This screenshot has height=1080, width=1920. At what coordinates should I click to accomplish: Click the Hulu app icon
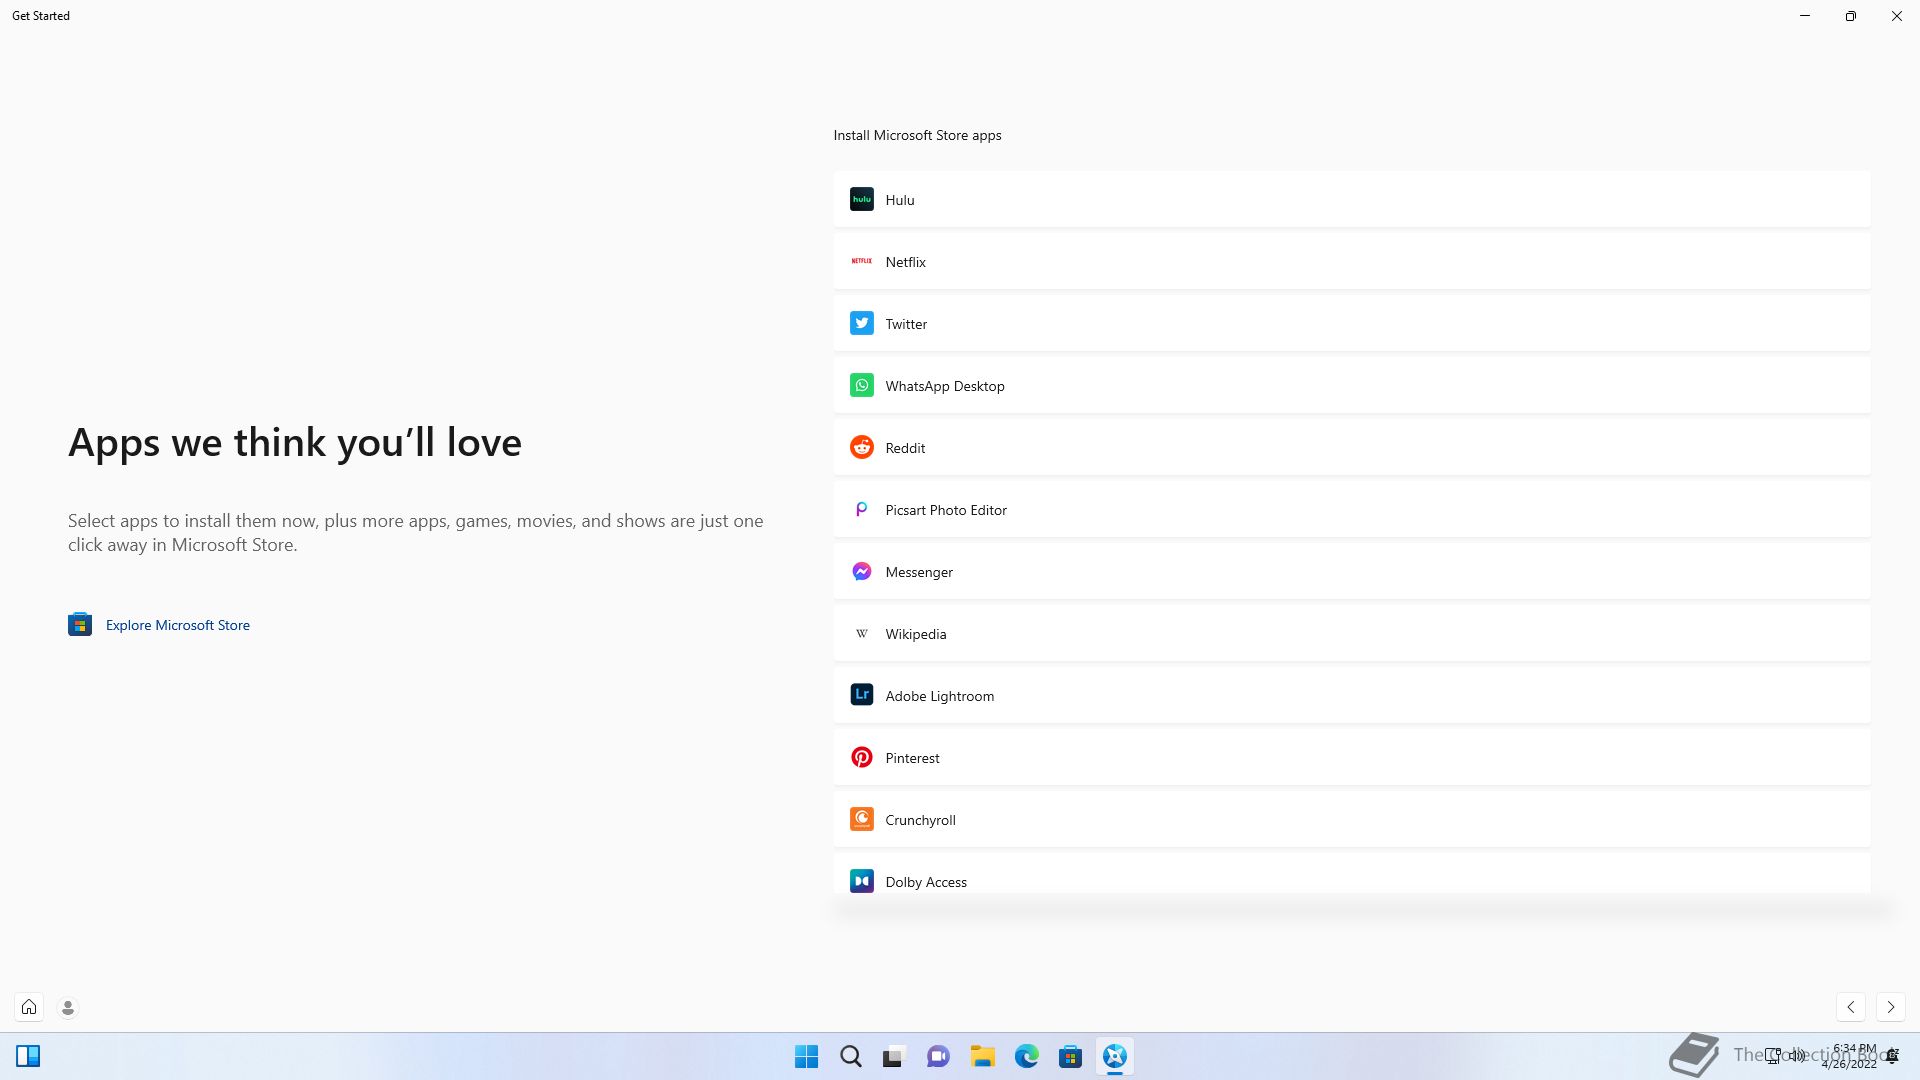pyautogui.click(x=861, y=199)
